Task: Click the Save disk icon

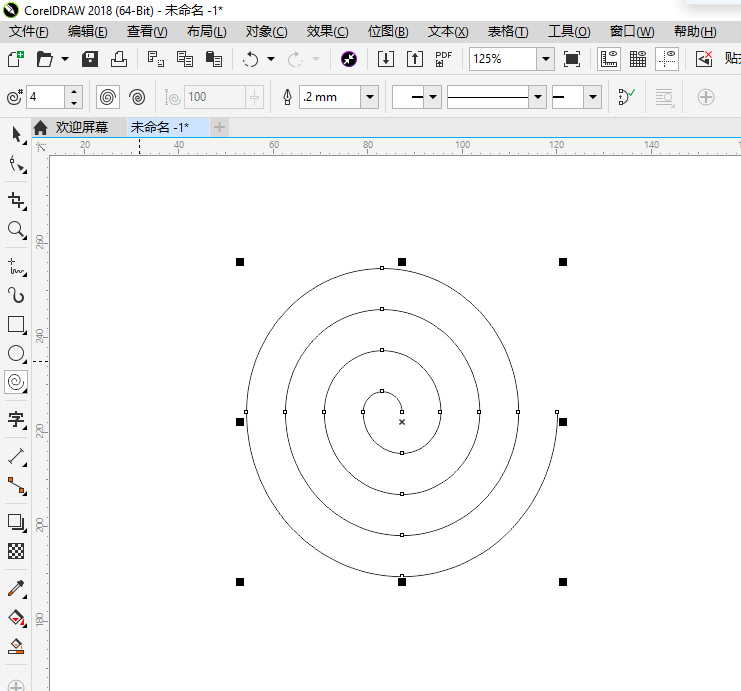Action: point(90,59)
